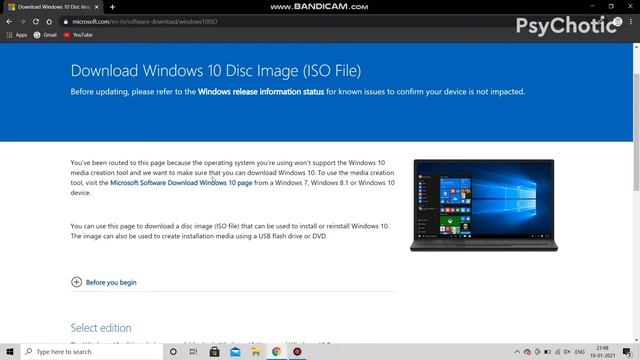View site security lock info
The width and height of the screenshot is (640, 360).
pyautogui.click(x=66, y=22)
